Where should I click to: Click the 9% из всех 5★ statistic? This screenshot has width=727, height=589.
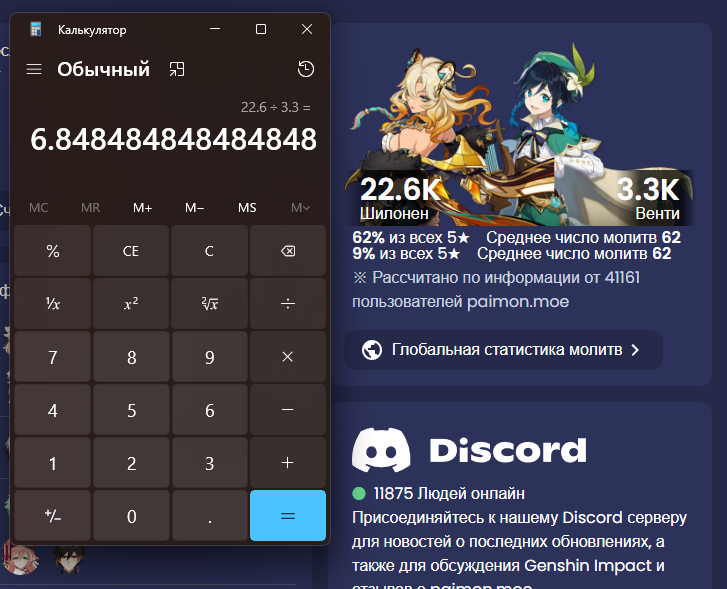406,254
